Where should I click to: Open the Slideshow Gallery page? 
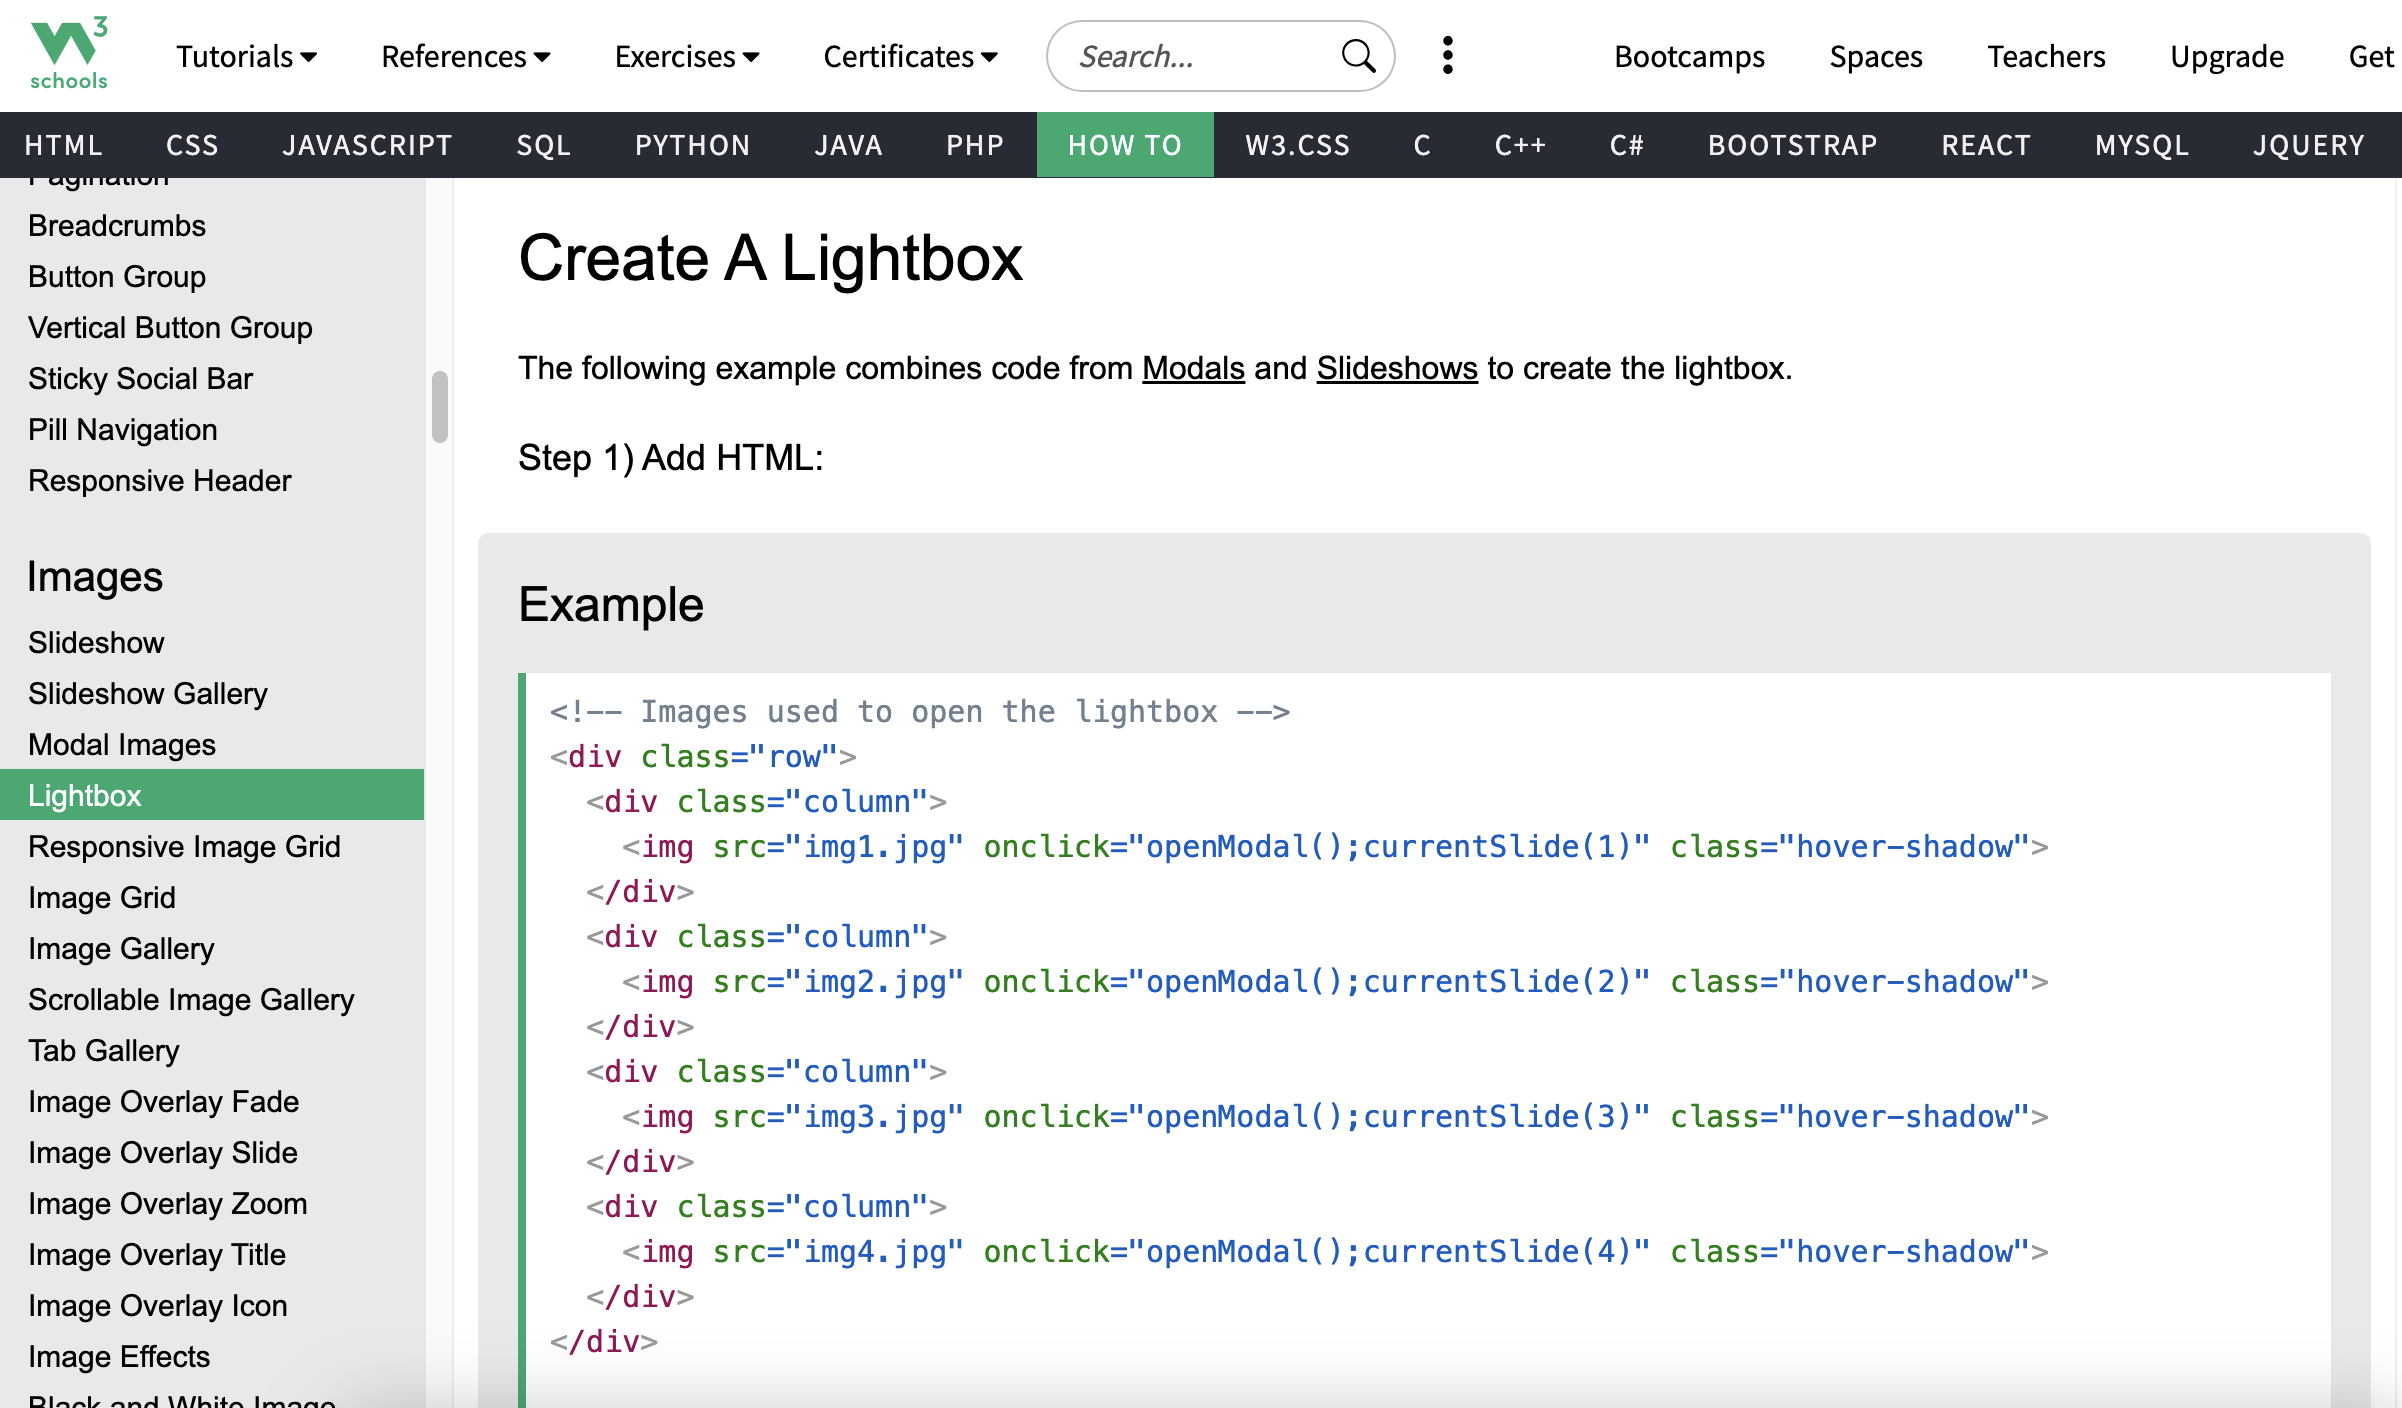[147, 693]
